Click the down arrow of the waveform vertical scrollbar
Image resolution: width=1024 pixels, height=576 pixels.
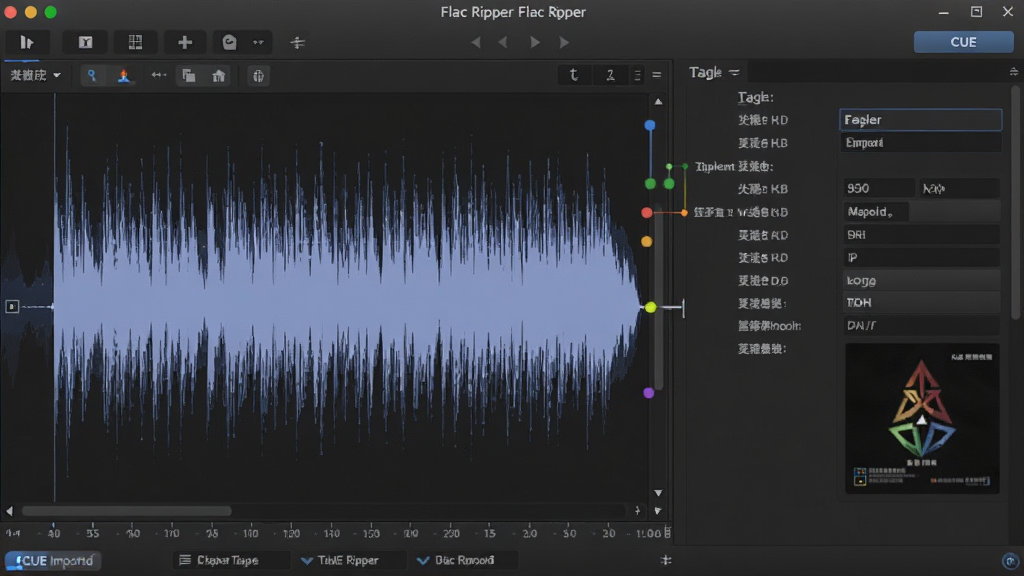click(x=658, y=493)
